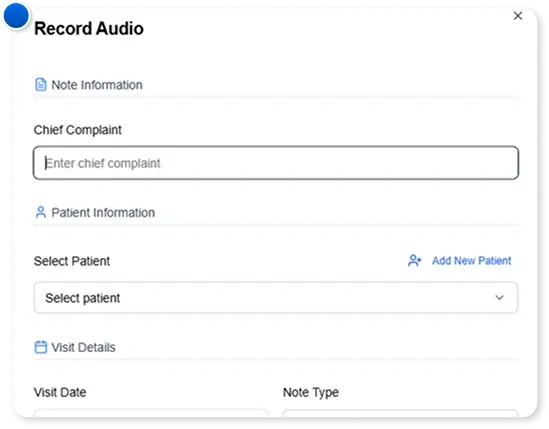Click the blue circle indicator
Screen dimensions: 549x429
16,15
